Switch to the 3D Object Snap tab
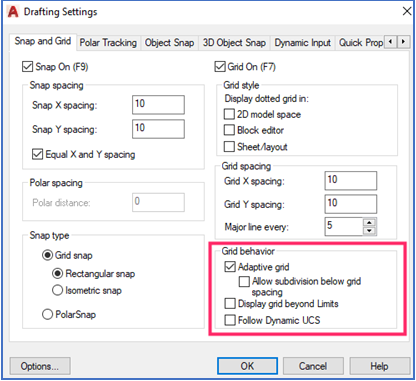Image resolution: width=416 pixels, height=381 pixels. pos(234,43)
